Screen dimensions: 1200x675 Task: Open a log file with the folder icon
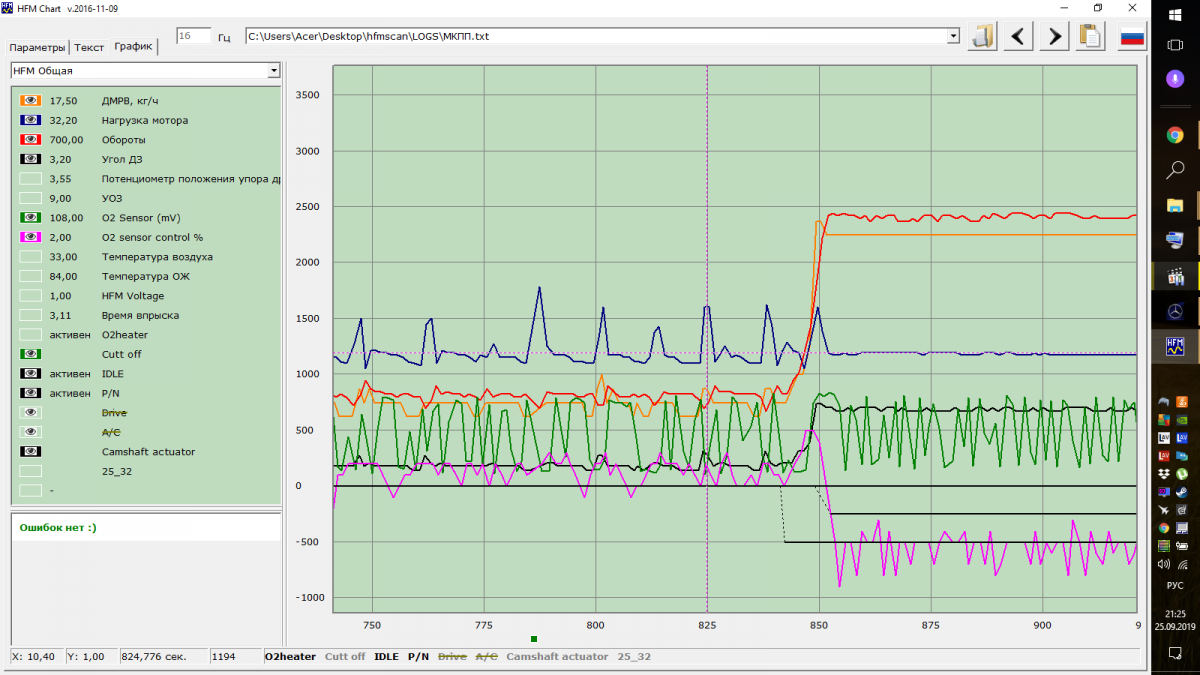click(x=984, y=37)
